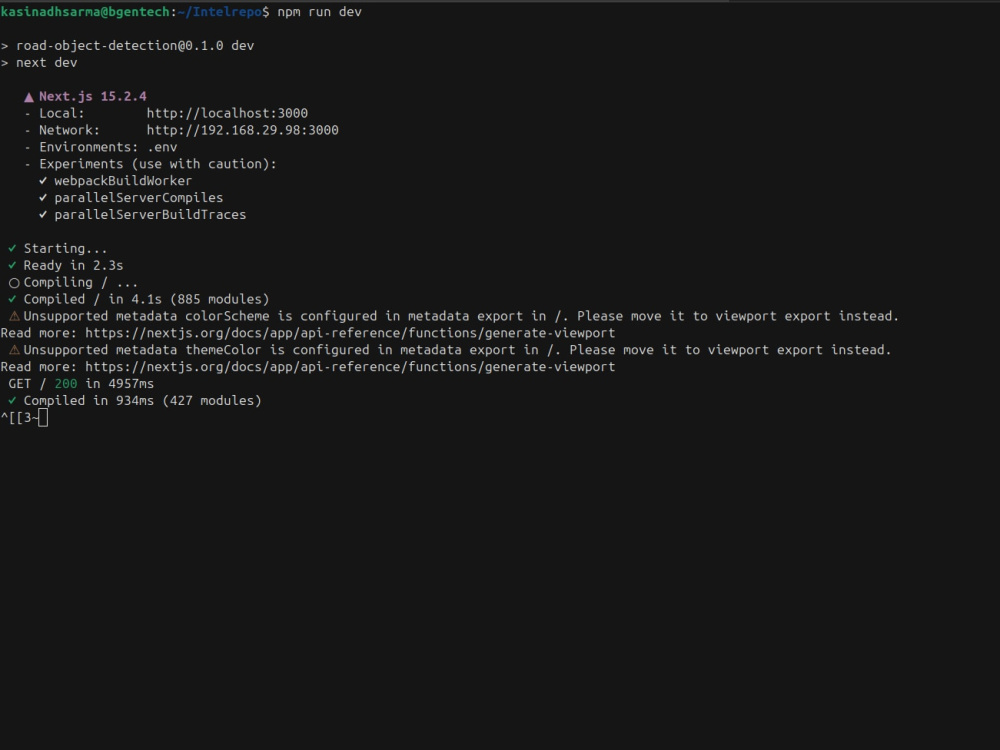Click the Next.js triangle logo icon
The height and width of the screenshot is (750, 1000).
(x=29, y=97)
